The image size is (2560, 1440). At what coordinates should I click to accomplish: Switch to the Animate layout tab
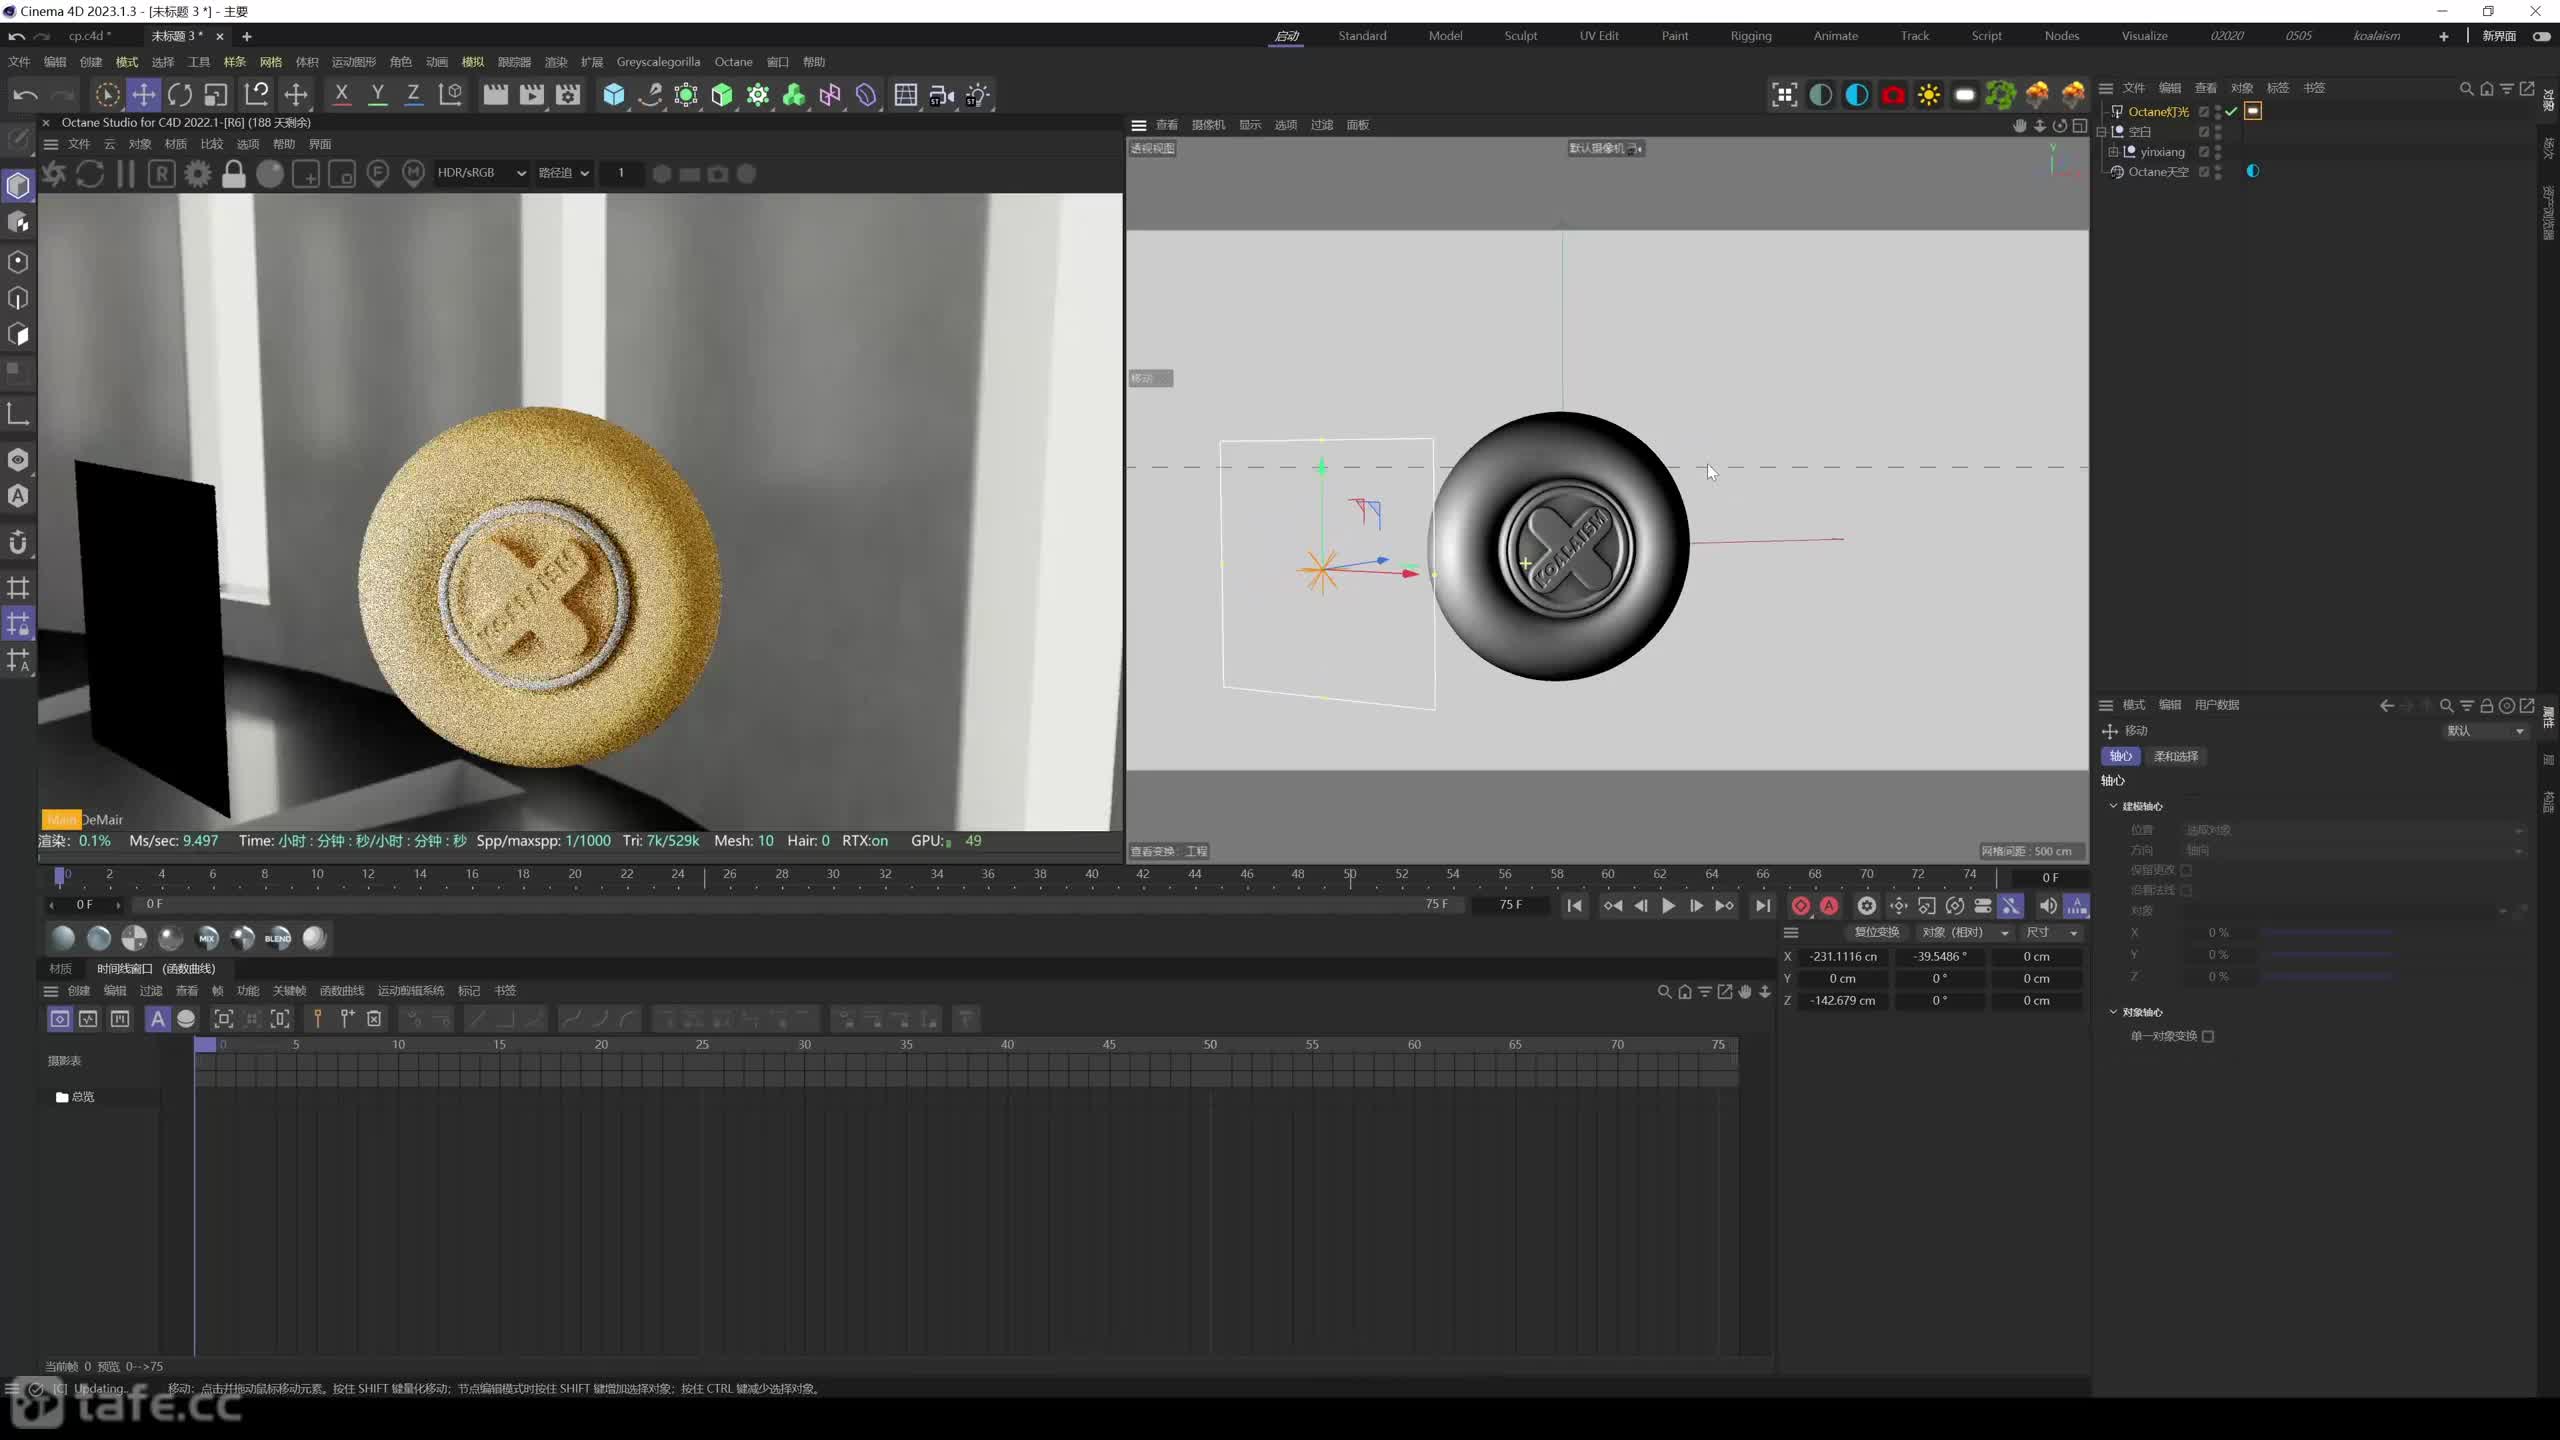pyautogui.click(x=1835, y=36)
